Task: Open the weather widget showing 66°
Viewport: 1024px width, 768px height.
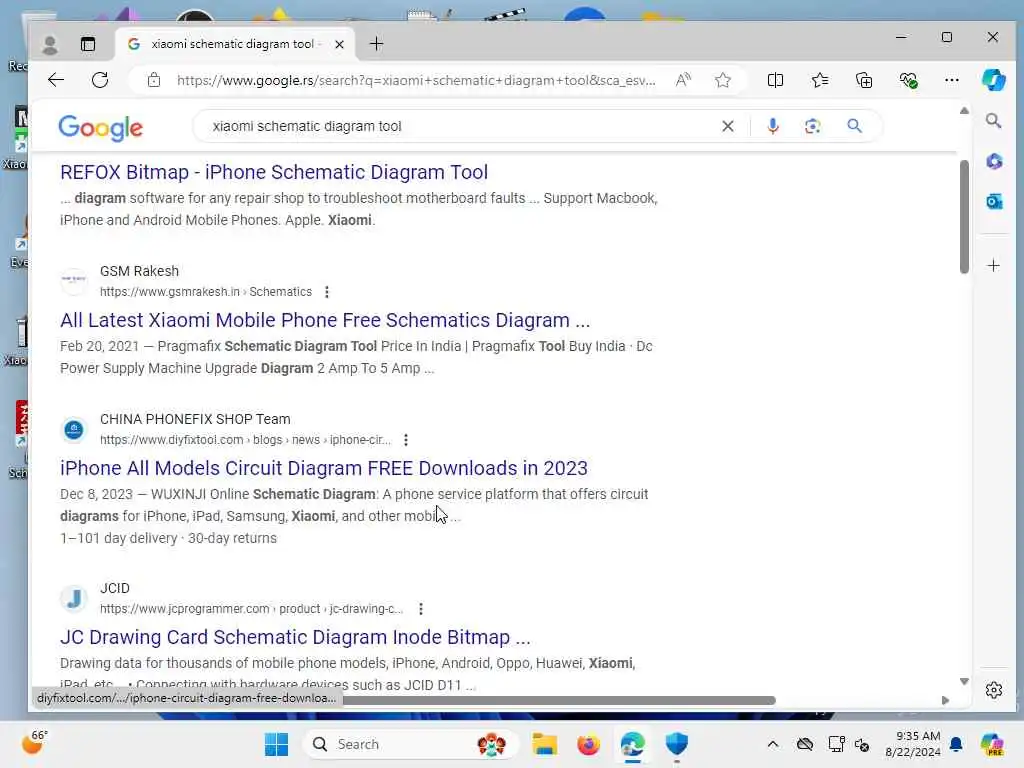Action: pyautogui.click(x=35, y=743)
